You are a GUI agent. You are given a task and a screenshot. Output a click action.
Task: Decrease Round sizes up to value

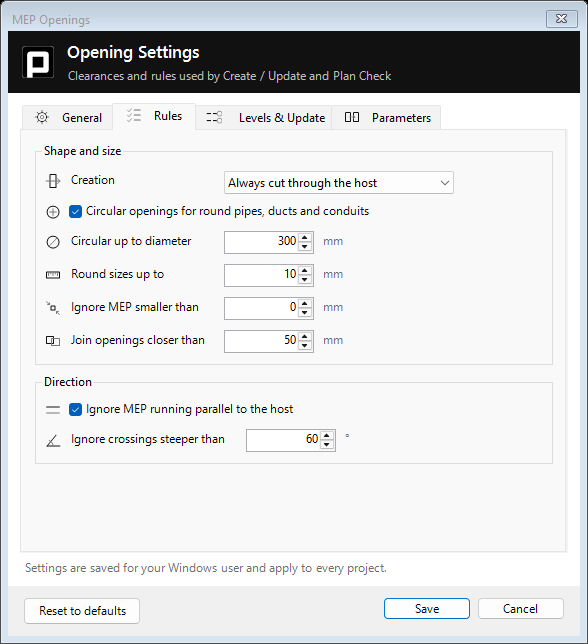point(305,280)
